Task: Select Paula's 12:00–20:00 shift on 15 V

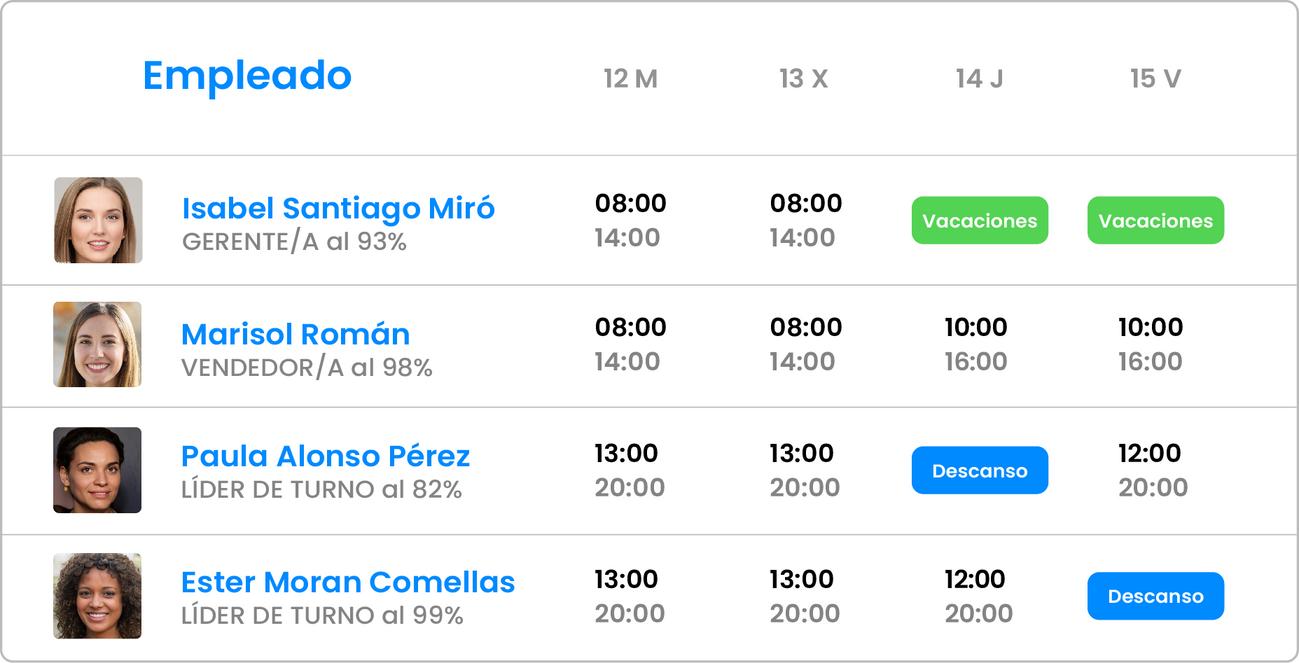Action: coord(1151,470)
